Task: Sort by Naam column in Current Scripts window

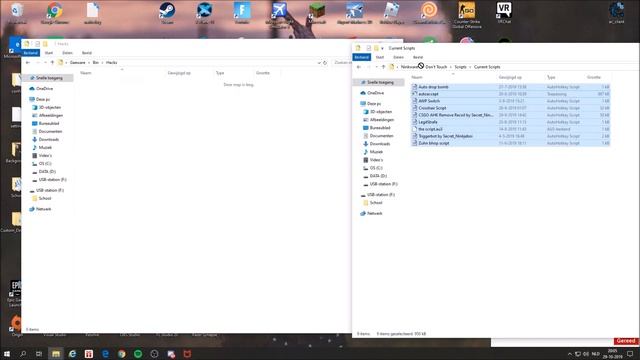Action: [416, 77]
